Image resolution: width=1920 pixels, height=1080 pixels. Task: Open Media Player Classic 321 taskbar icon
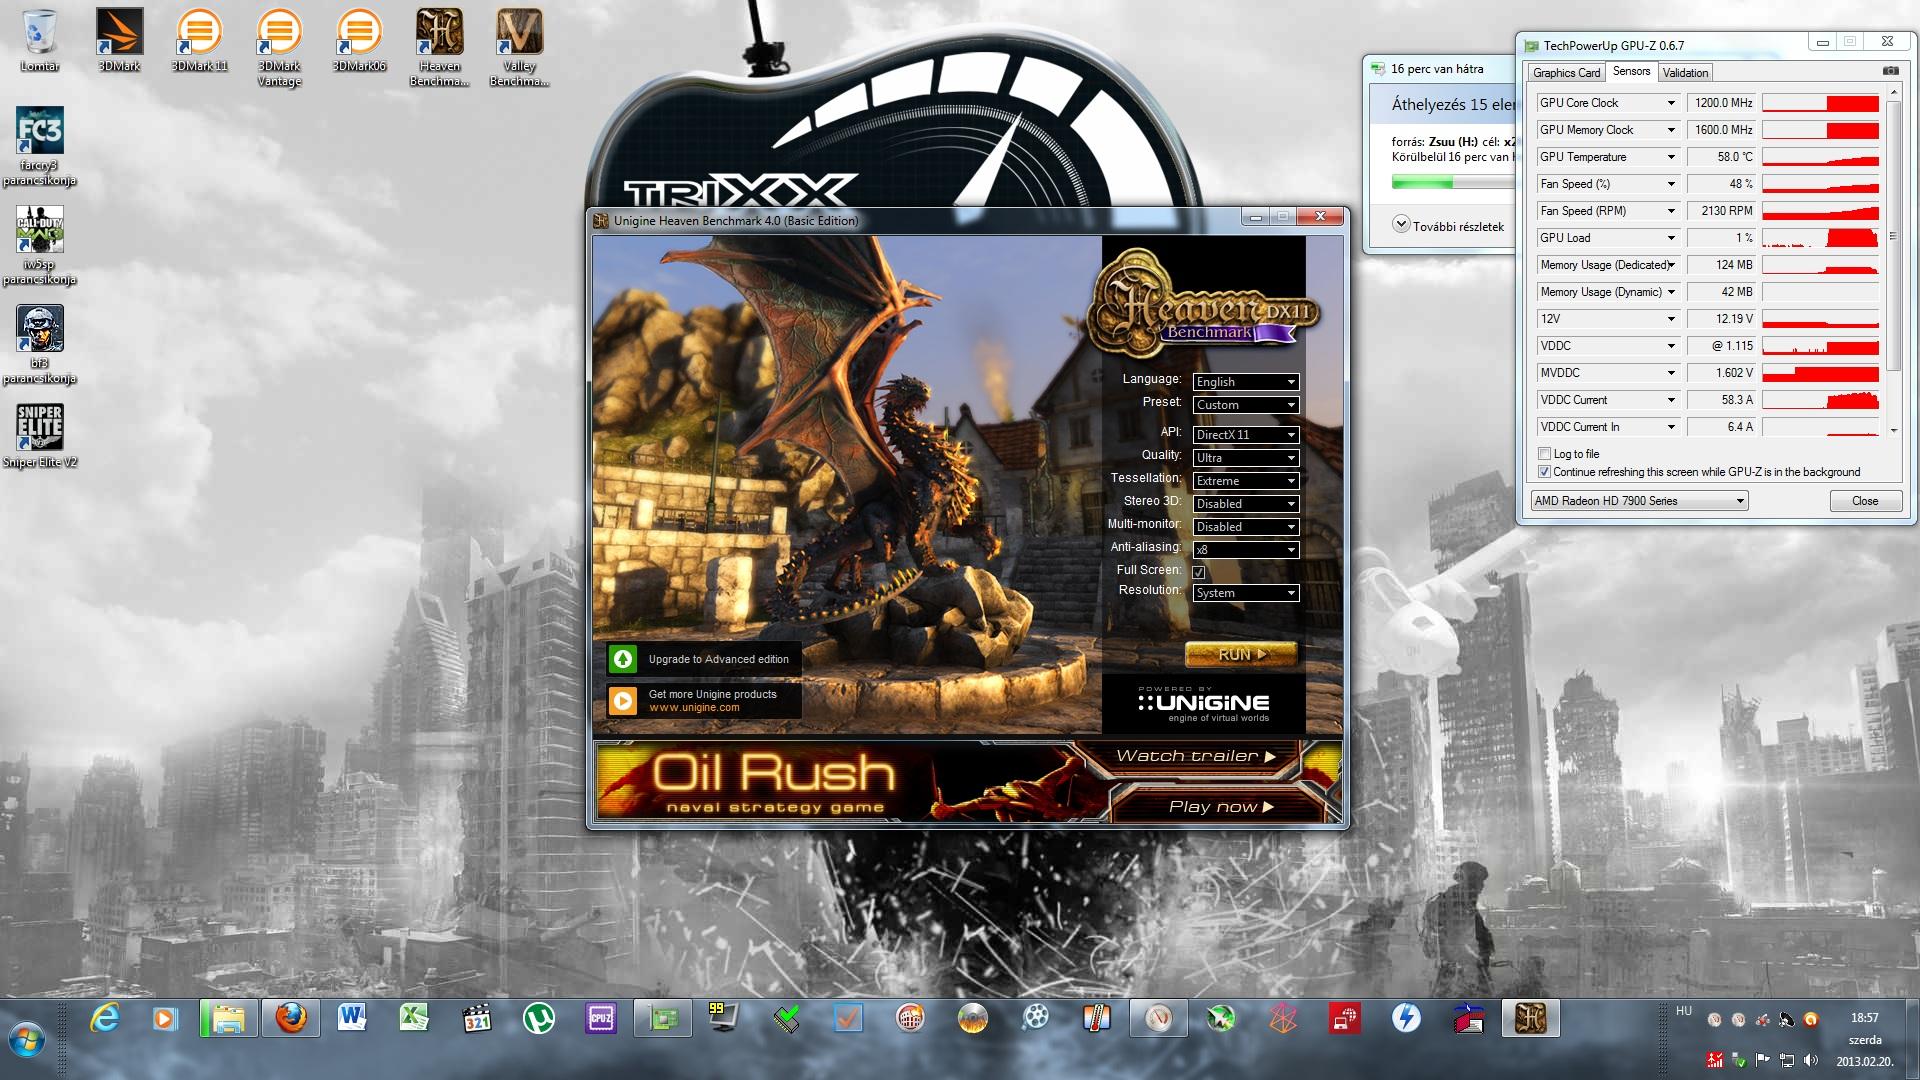(477, 1019)
